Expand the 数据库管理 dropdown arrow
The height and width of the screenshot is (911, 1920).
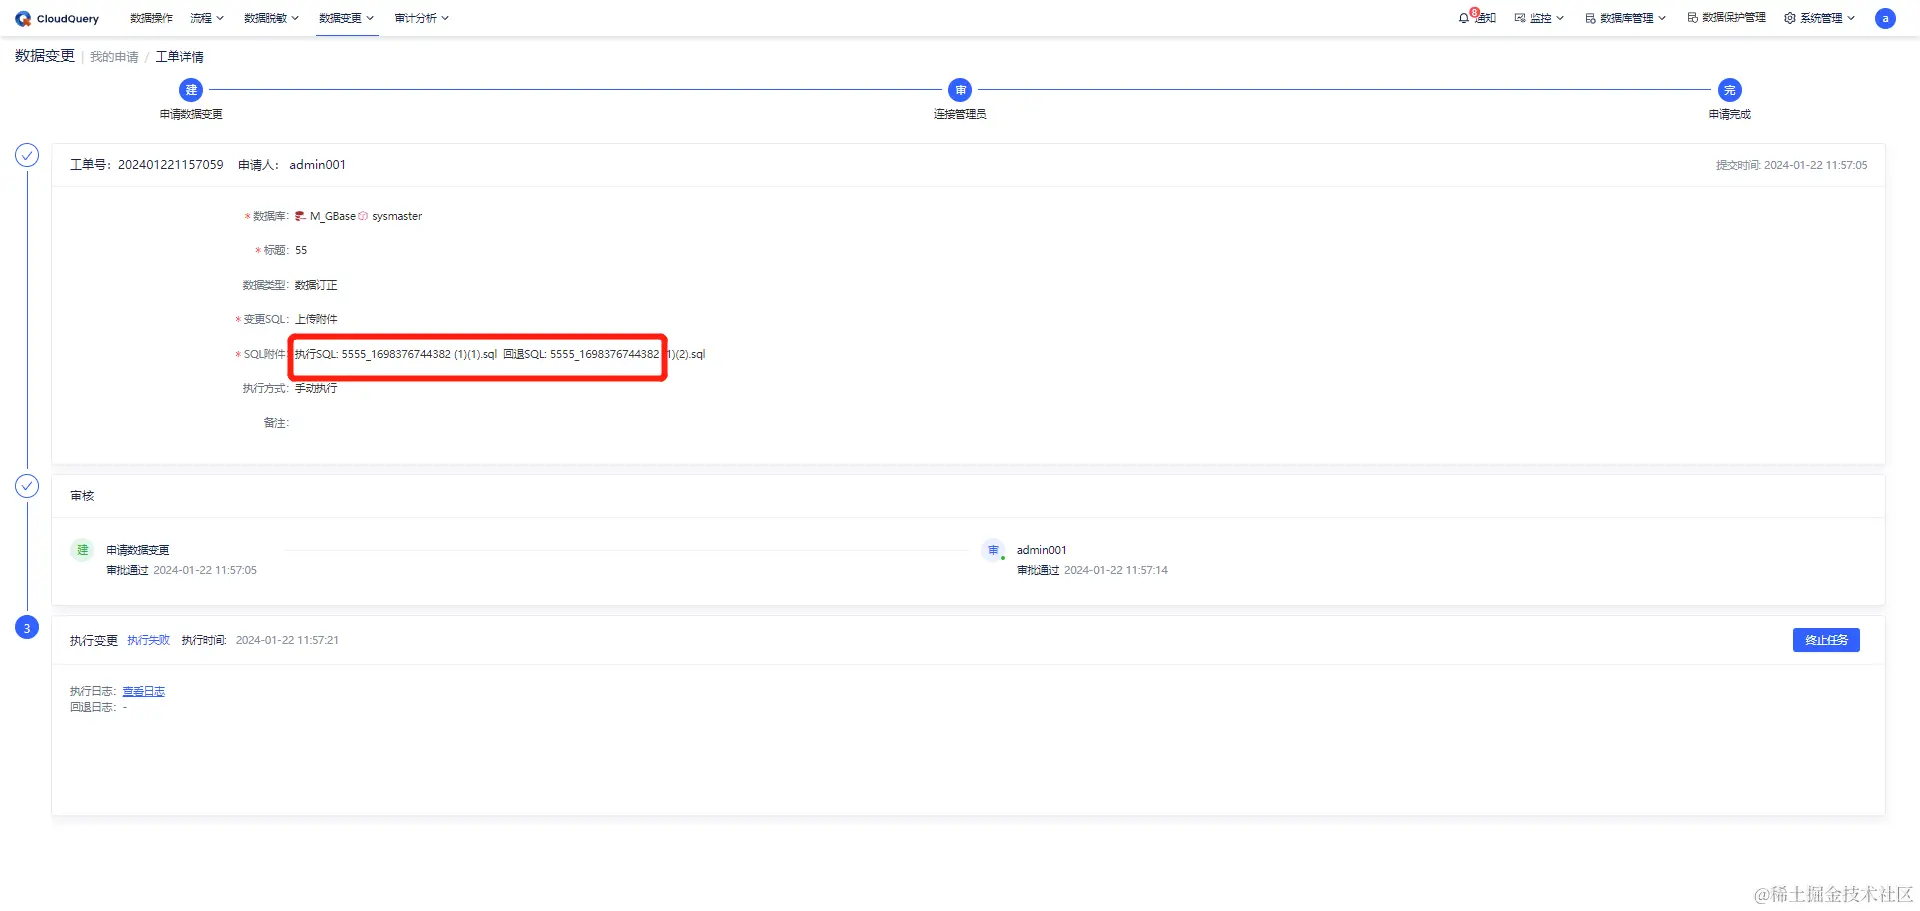(1662, 18)
